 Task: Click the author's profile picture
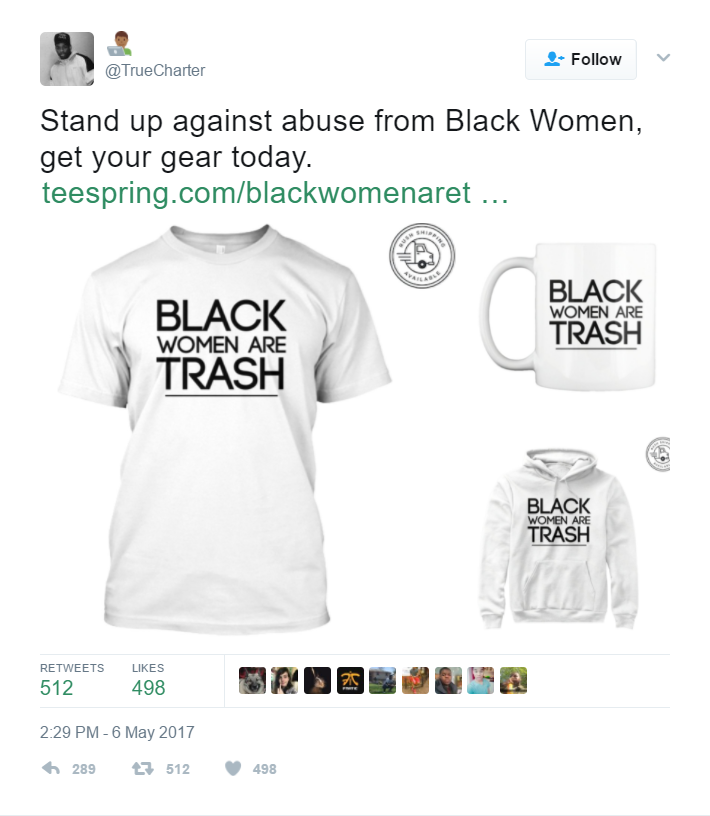coord(67,59)
